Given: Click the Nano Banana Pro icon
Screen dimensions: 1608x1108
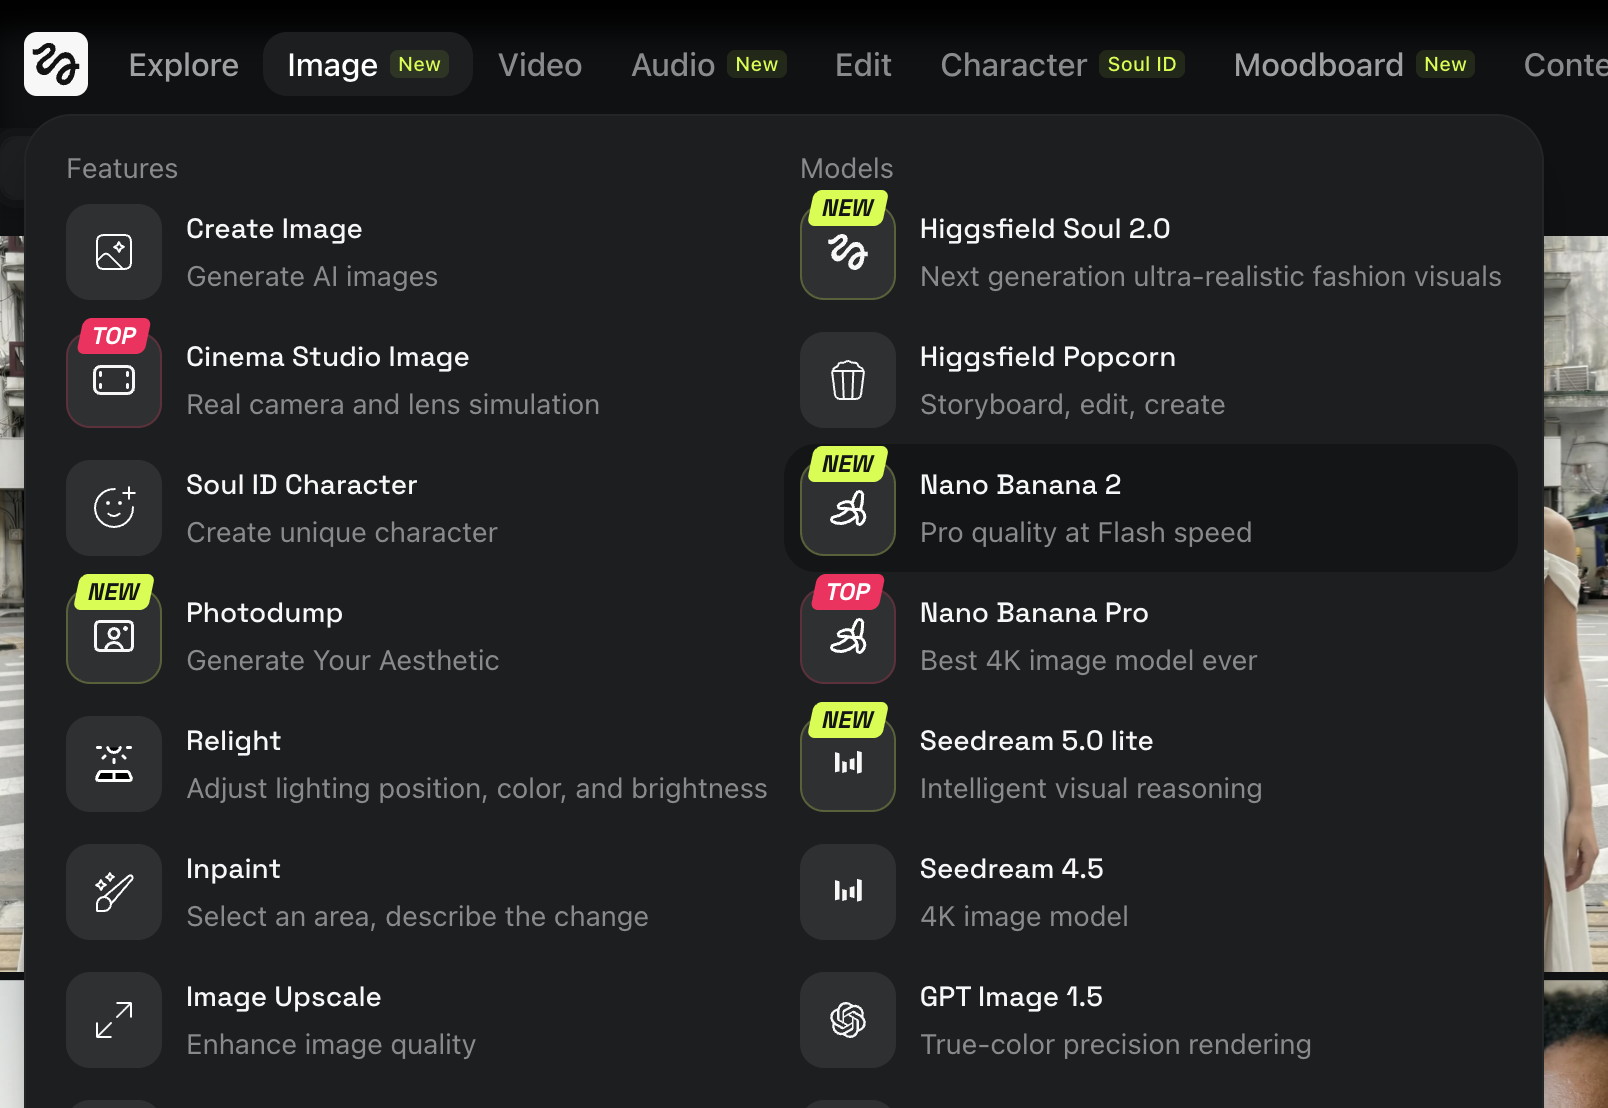Looking at the screenshot, I should point(848,636).
